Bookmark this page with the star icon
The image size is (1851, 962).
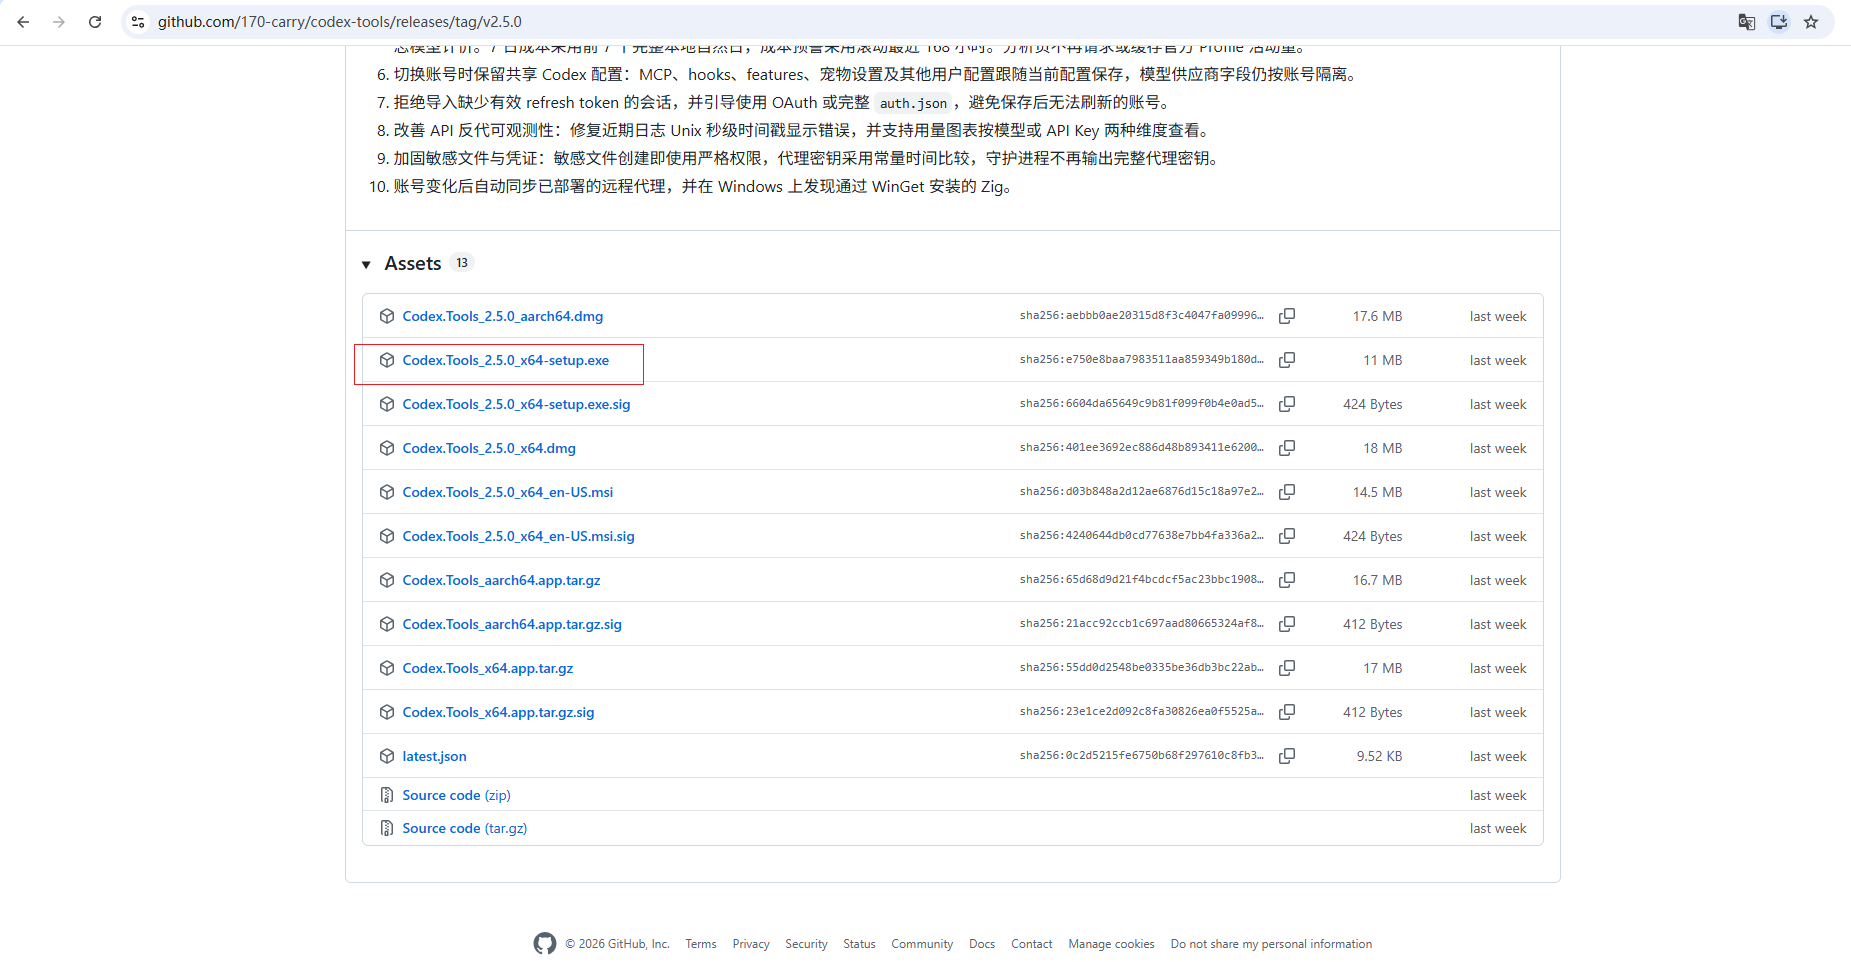[1811, 22]
